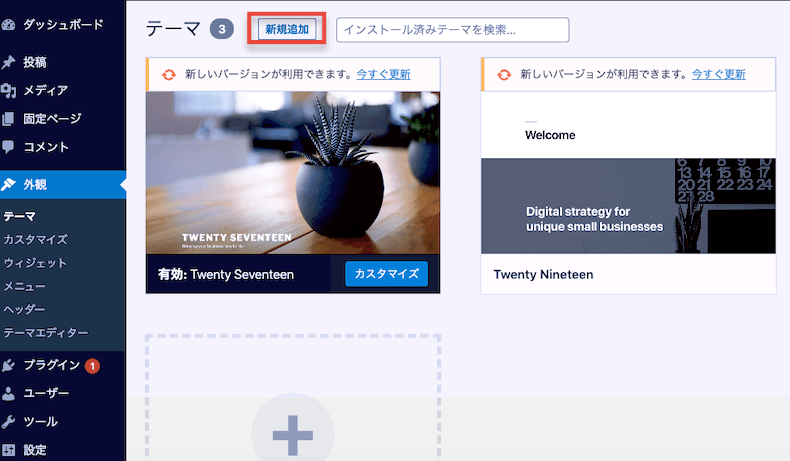Image resolution: width=790 pixels, height=461 pixels.
Task: Click the Twenty Seventeen theme screenshot
Action: pos(293,173)
